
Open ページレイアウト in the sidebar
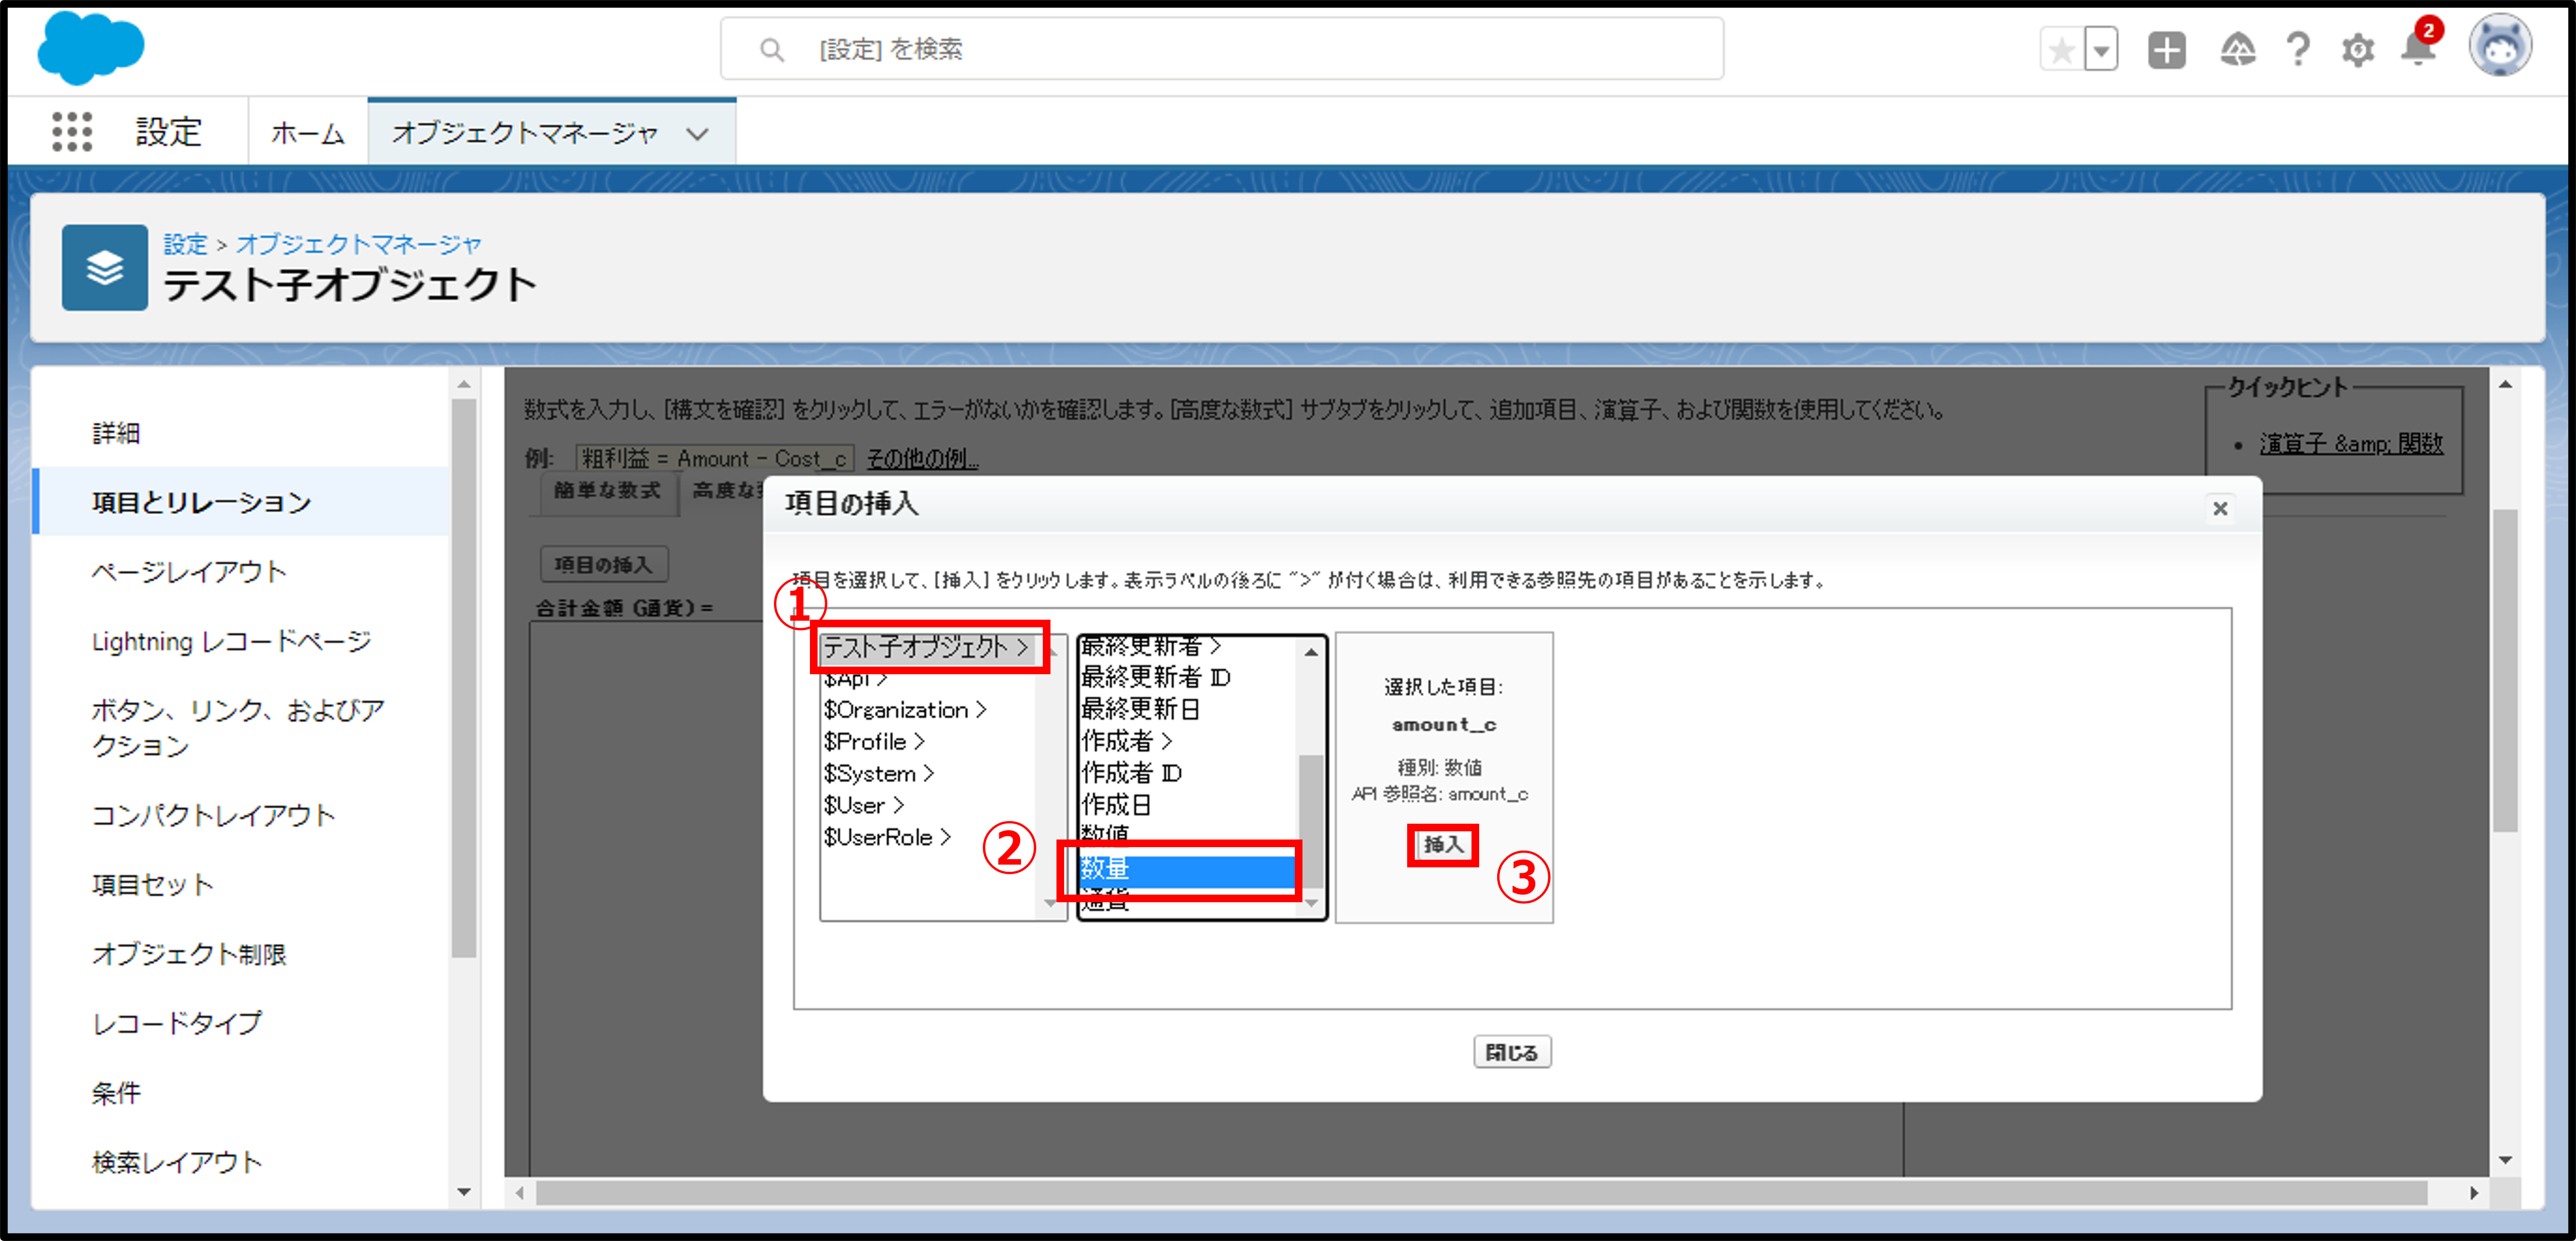pyautogui.click(x=189, y=572)
